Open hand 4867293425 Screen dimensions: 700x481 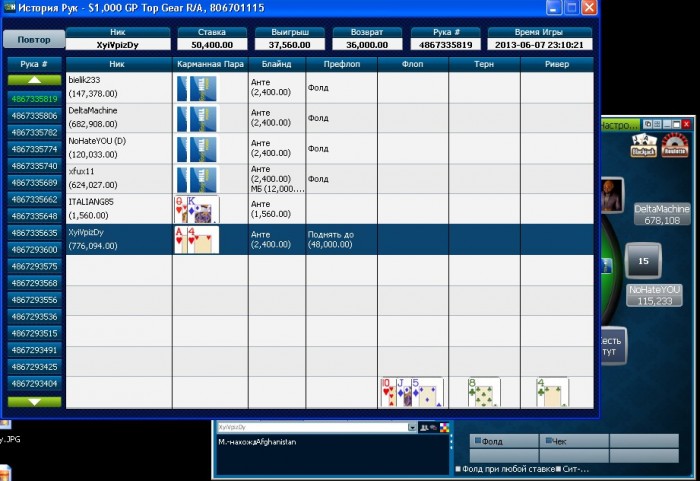click(34, 367)
